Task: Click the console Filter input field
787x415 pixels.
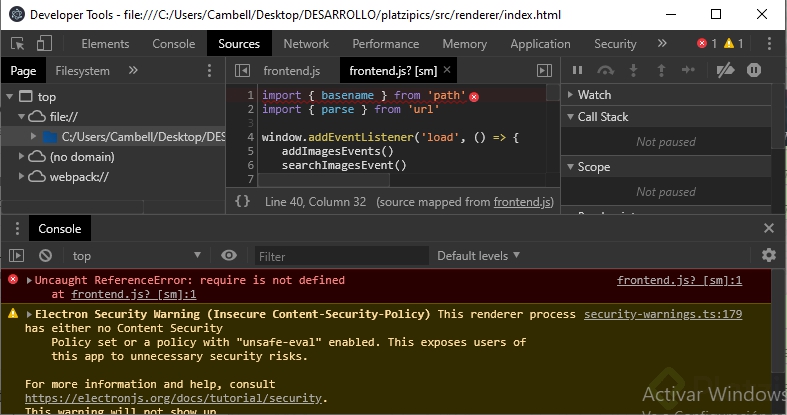Action: click(x=340, y=256)
